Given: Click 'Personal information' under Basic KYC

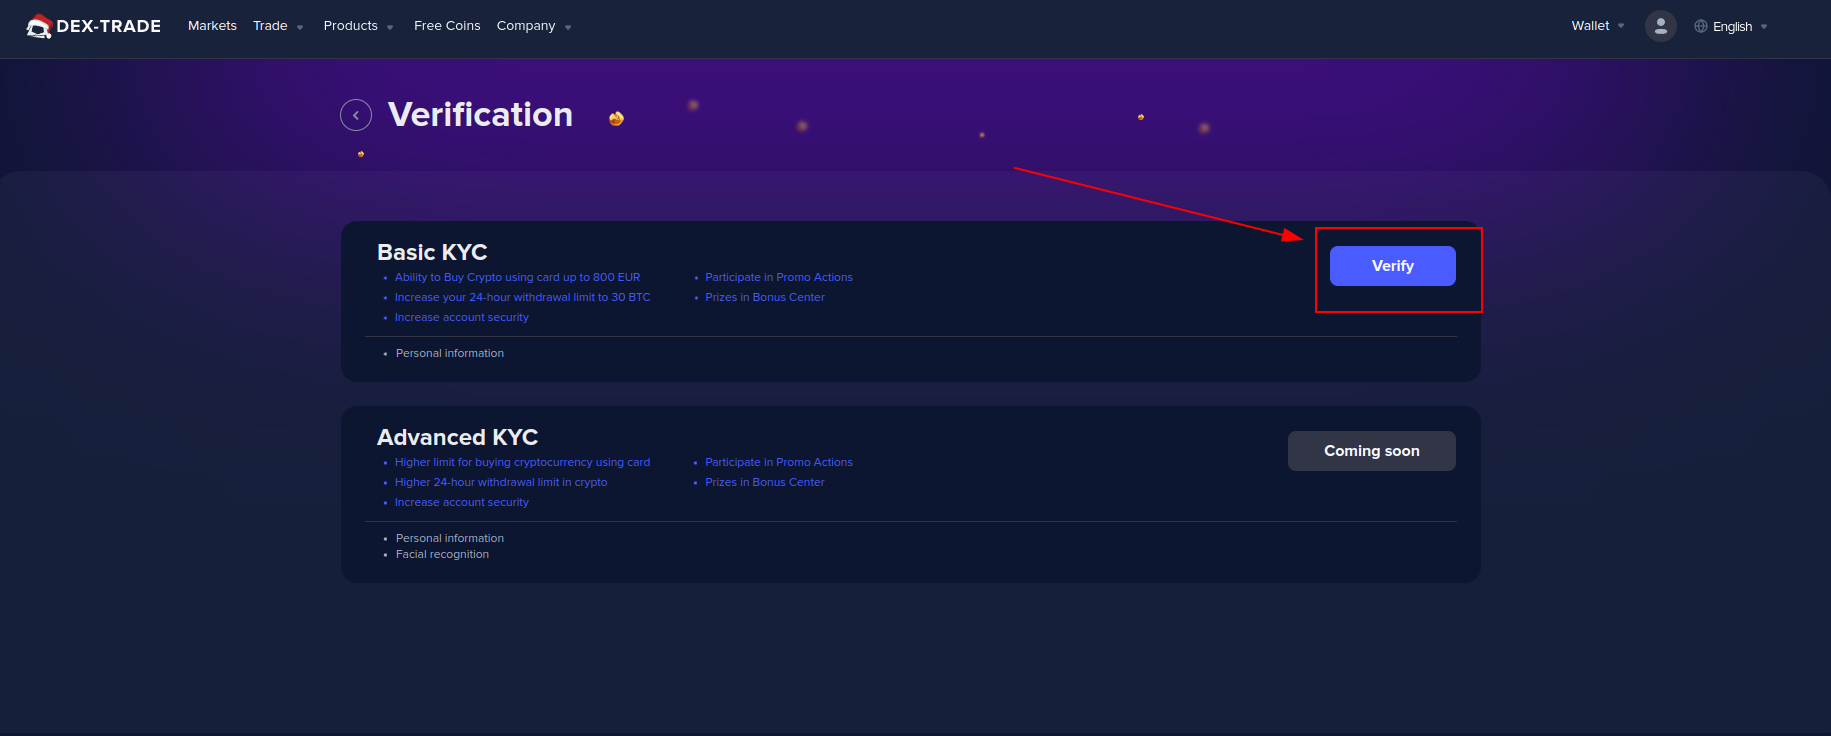Looking at the screenshot, I should (450, 353).
